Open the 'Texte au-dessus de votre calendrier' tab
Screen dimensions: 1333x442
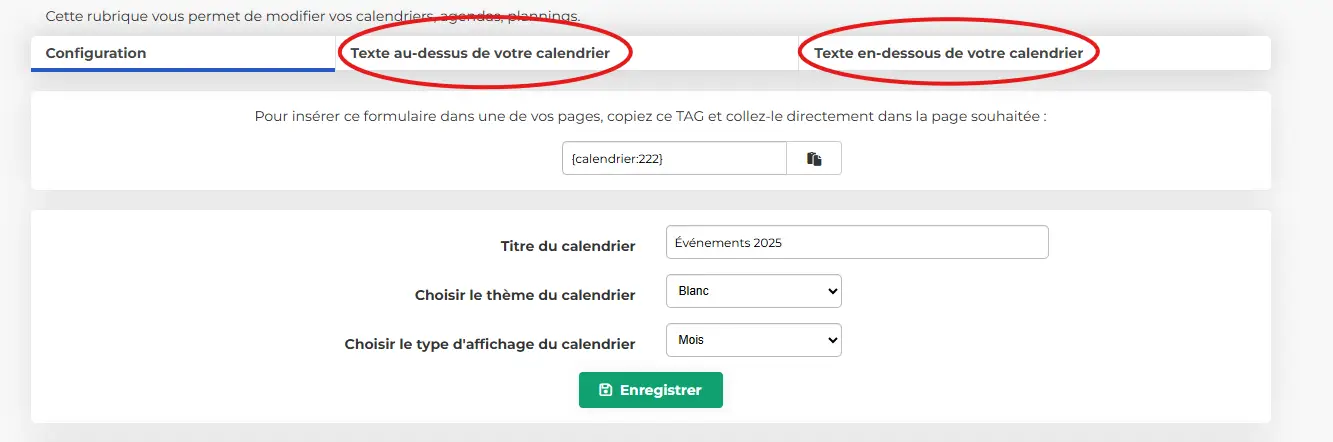coord(480,53)
